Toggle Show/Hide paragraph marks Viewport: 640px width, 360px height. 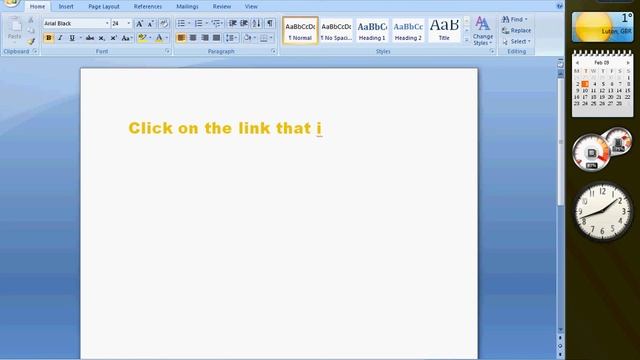tap(269, 24)
